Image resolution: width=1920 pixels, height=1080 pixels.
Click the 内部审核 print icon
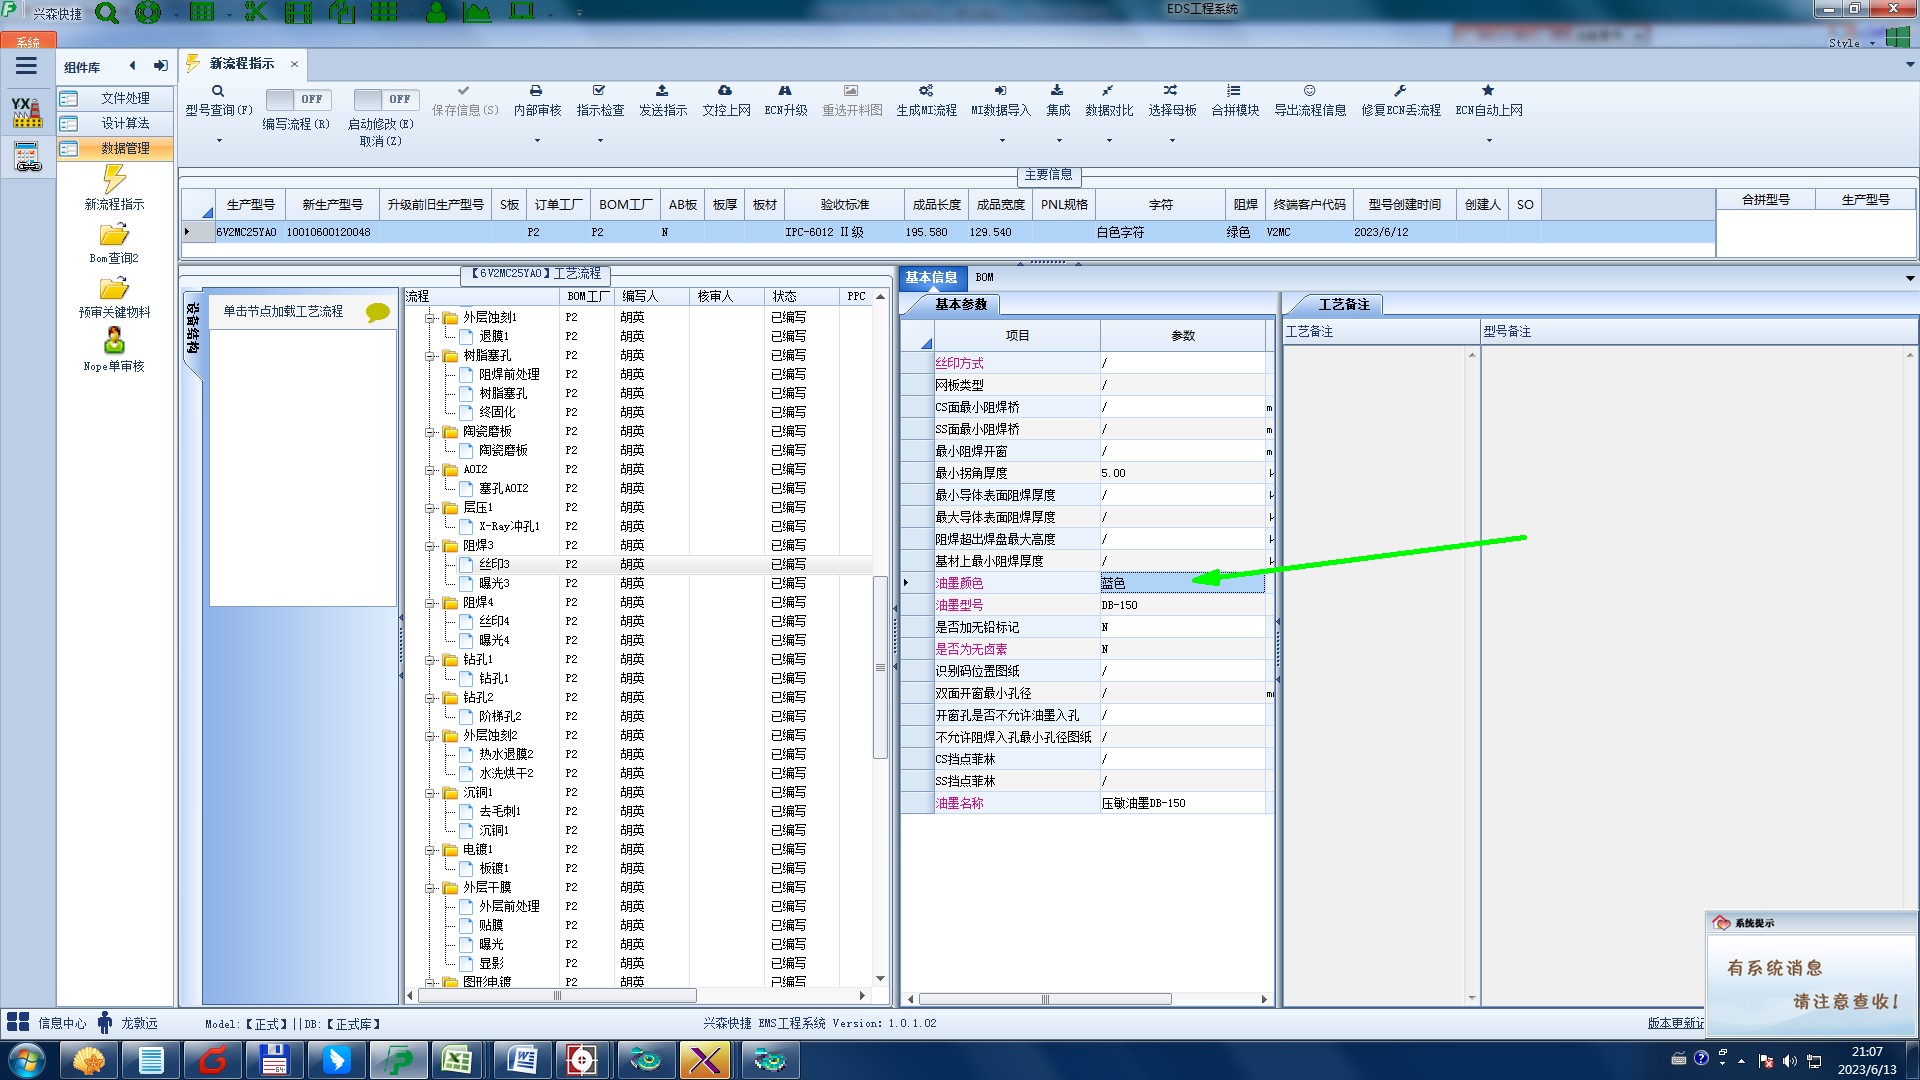coord(536,91)
